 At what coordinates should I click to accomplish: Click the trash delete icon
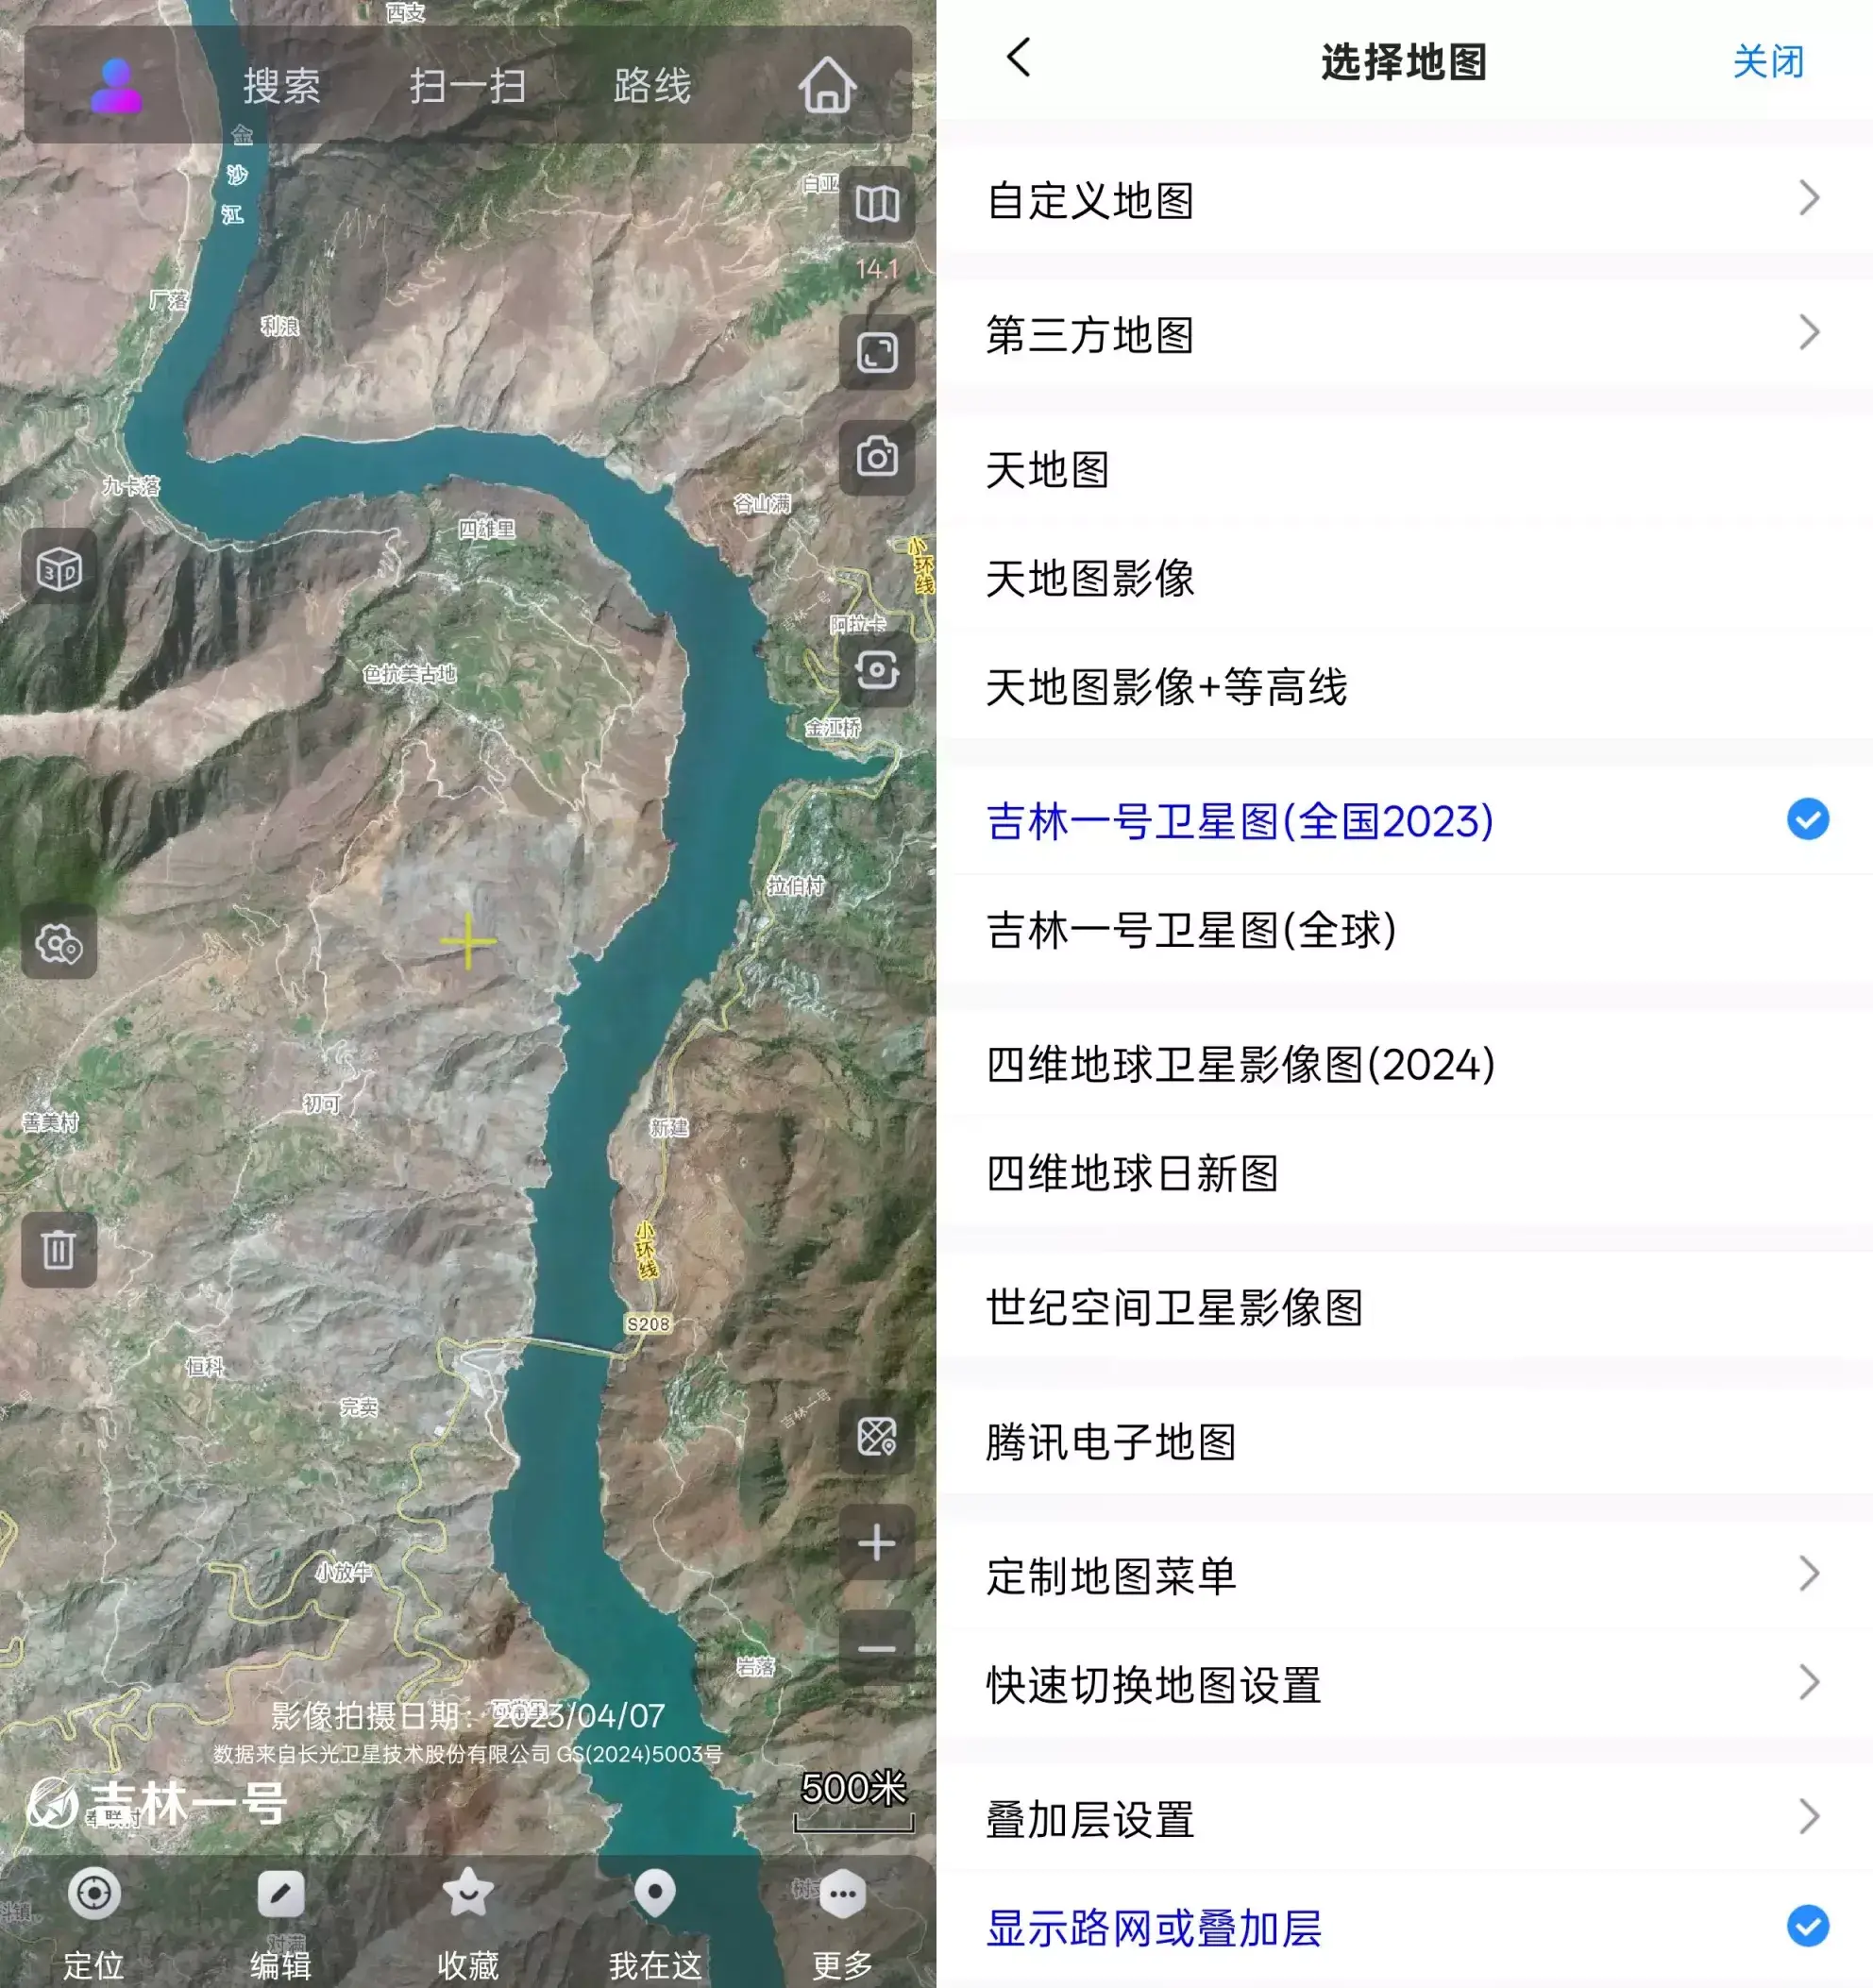point(59,1249)
